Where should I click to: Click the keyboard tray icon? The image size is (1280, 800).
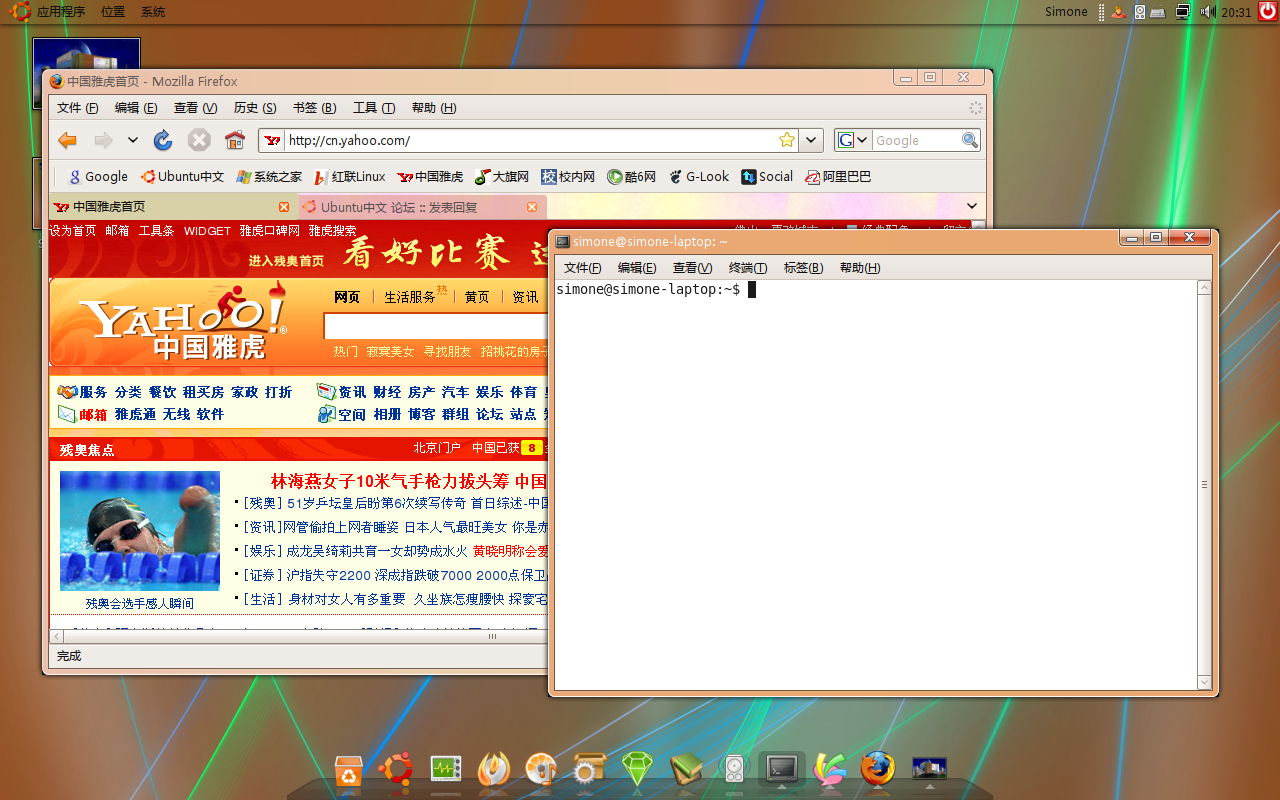1158,12
